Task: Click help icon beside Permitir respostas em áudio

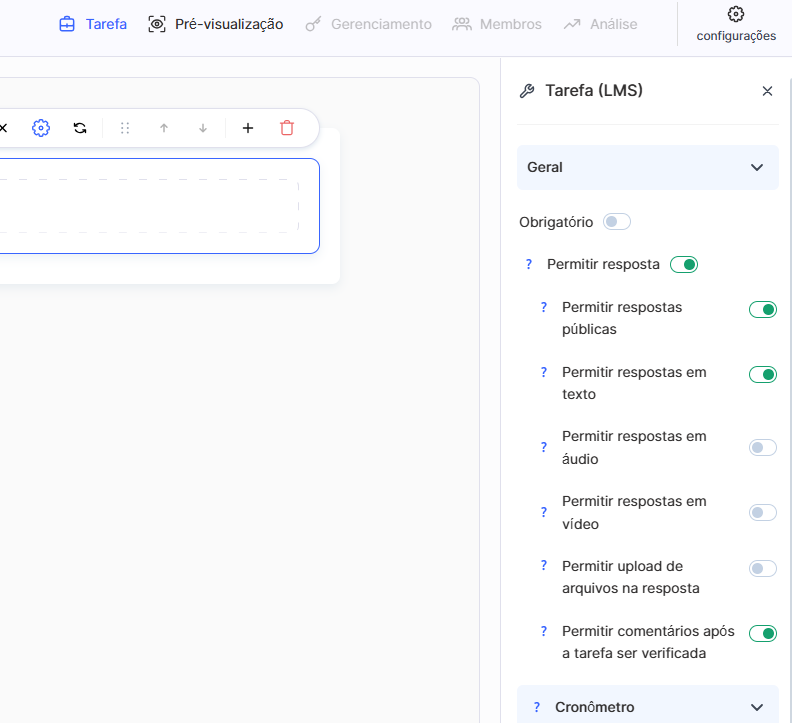Action: pos(544,447)
